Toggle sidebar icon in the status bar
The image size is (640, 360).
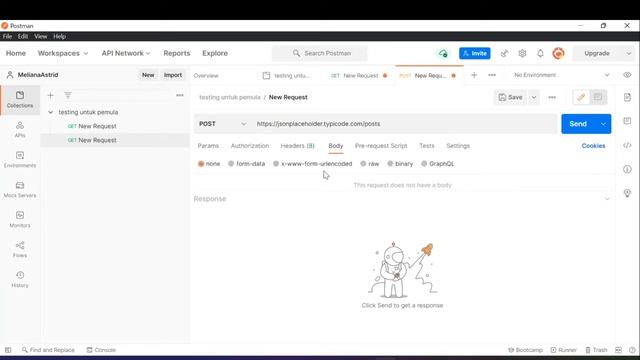(x=8, y=350)
